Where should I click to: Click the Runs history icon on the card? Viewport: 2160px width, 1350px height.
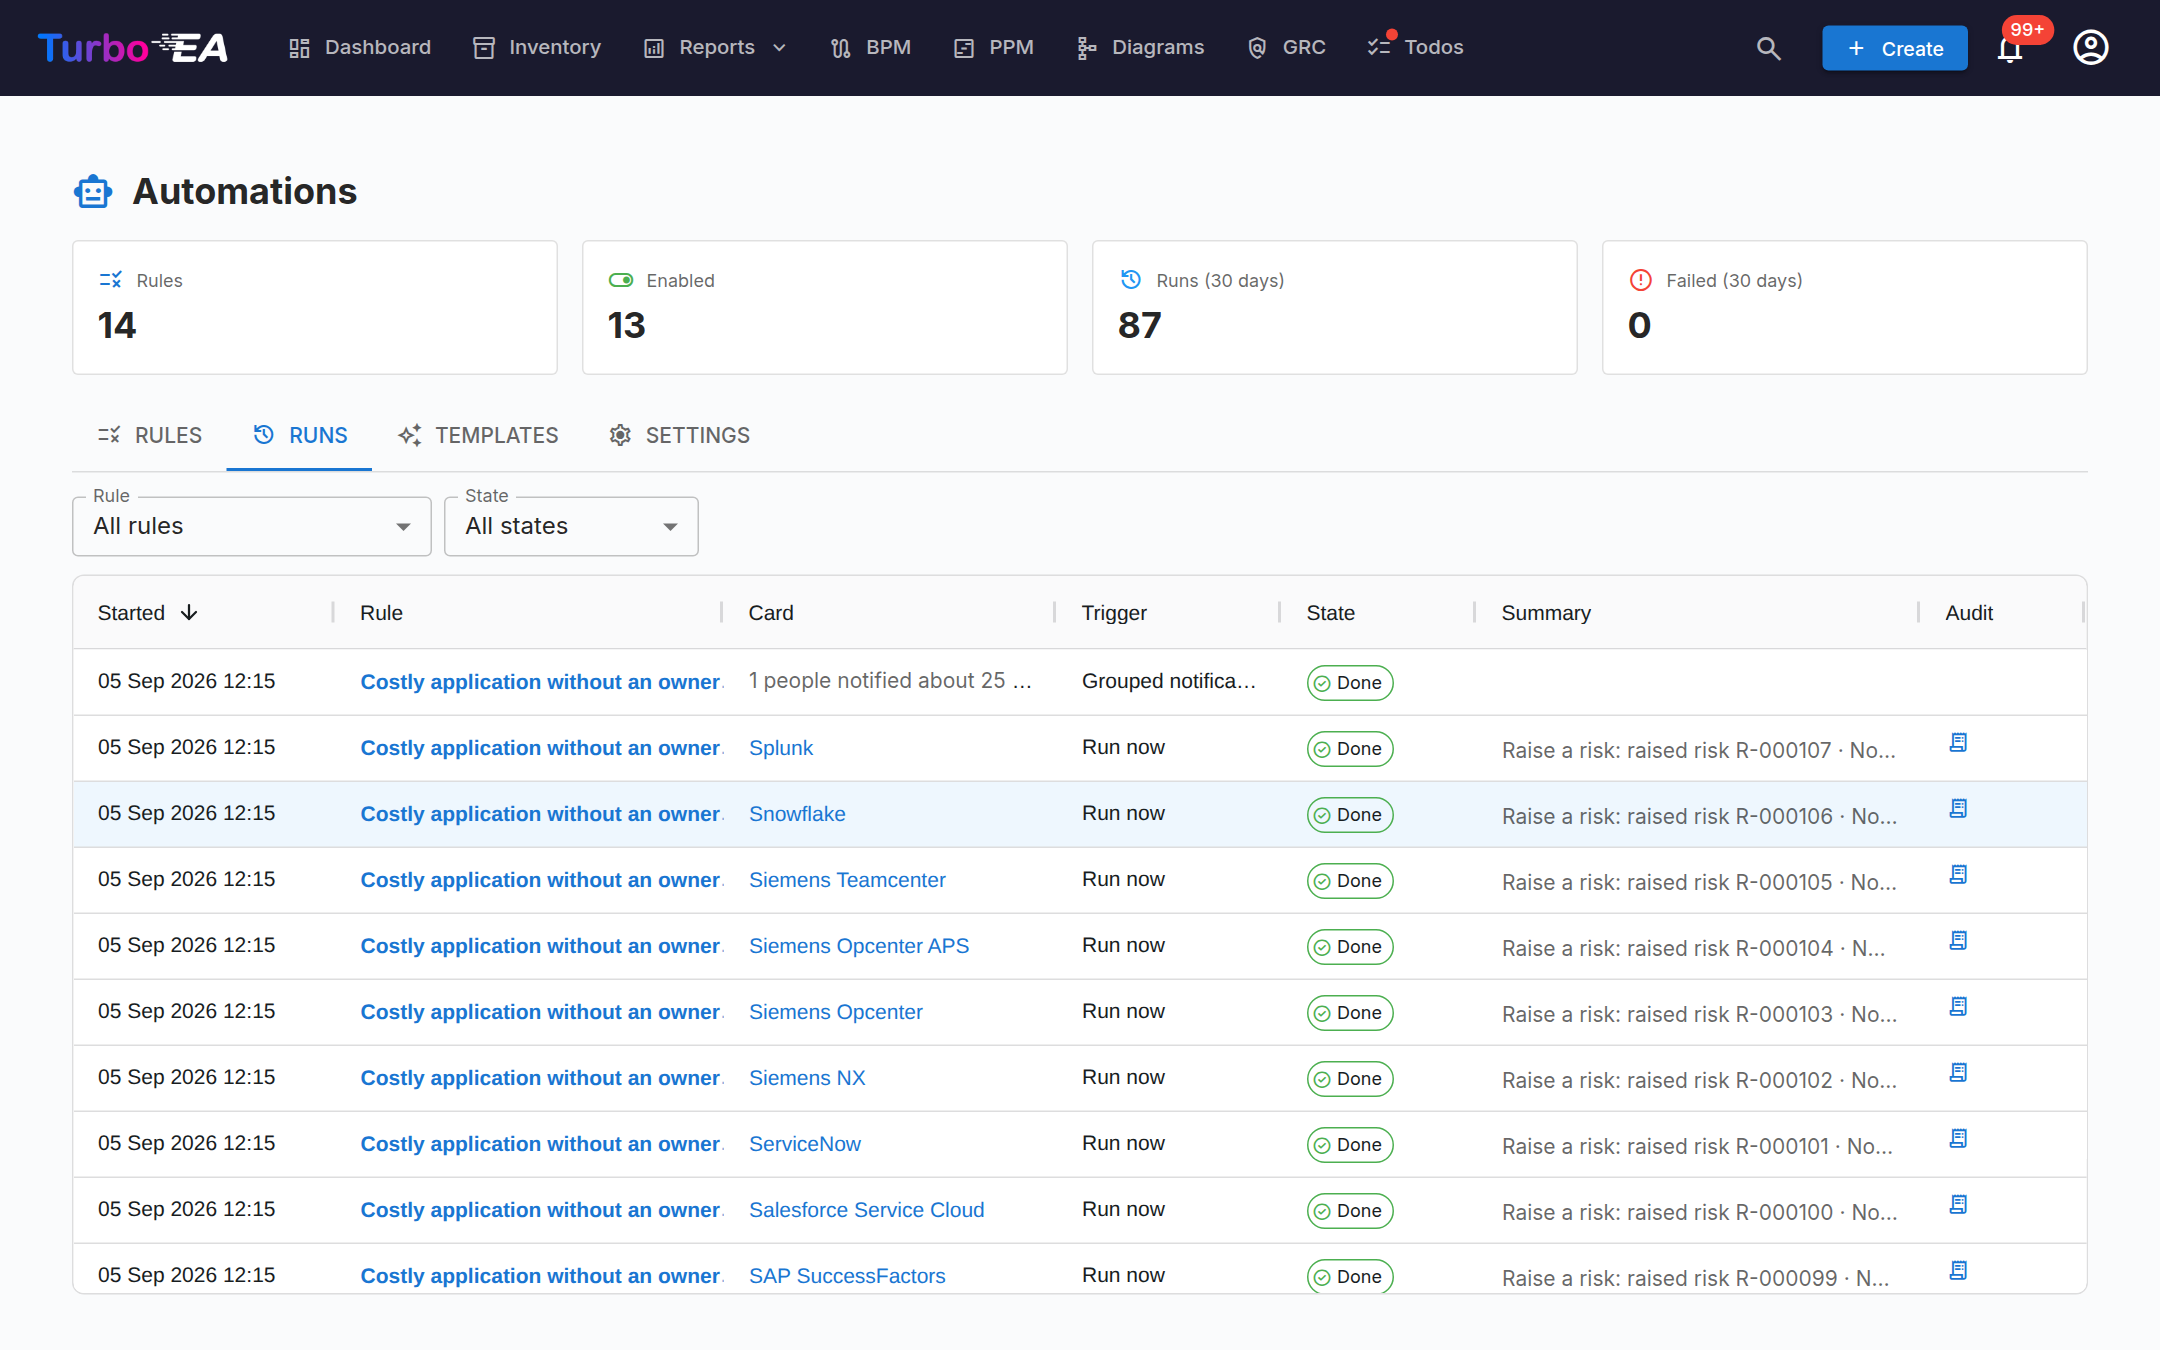pyautogui.click(x=1131, y=280)
